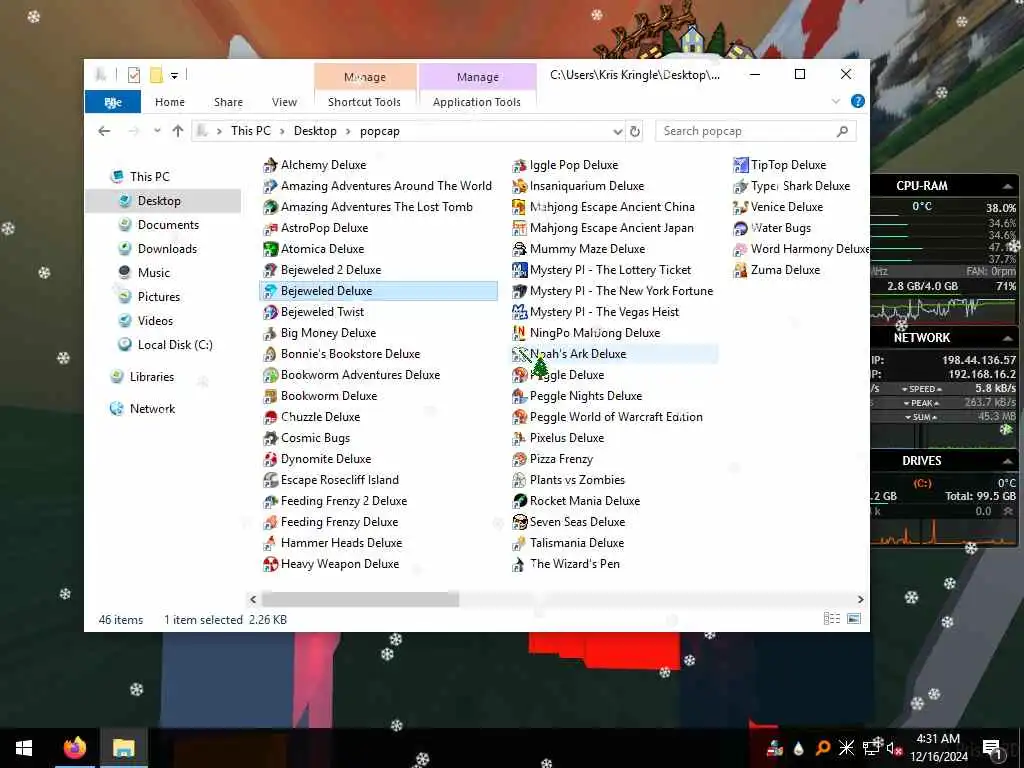Click the horizontal scrollbar thumb

point(360,600)
